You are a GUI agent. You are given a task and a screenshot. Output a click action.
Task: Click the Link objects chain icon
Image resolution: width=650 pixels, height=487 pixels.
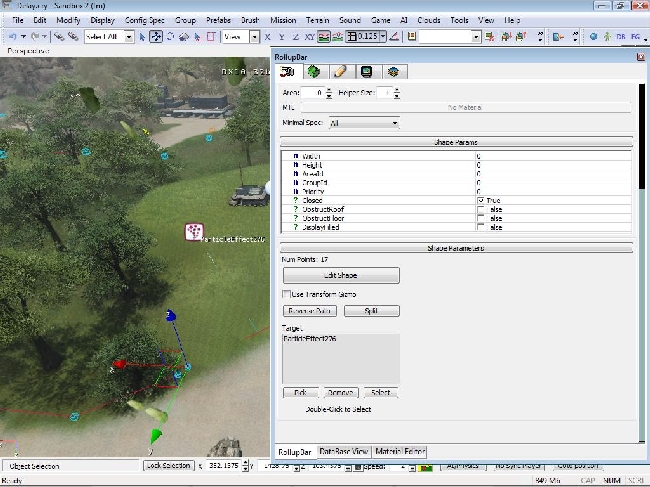[59, 36]
